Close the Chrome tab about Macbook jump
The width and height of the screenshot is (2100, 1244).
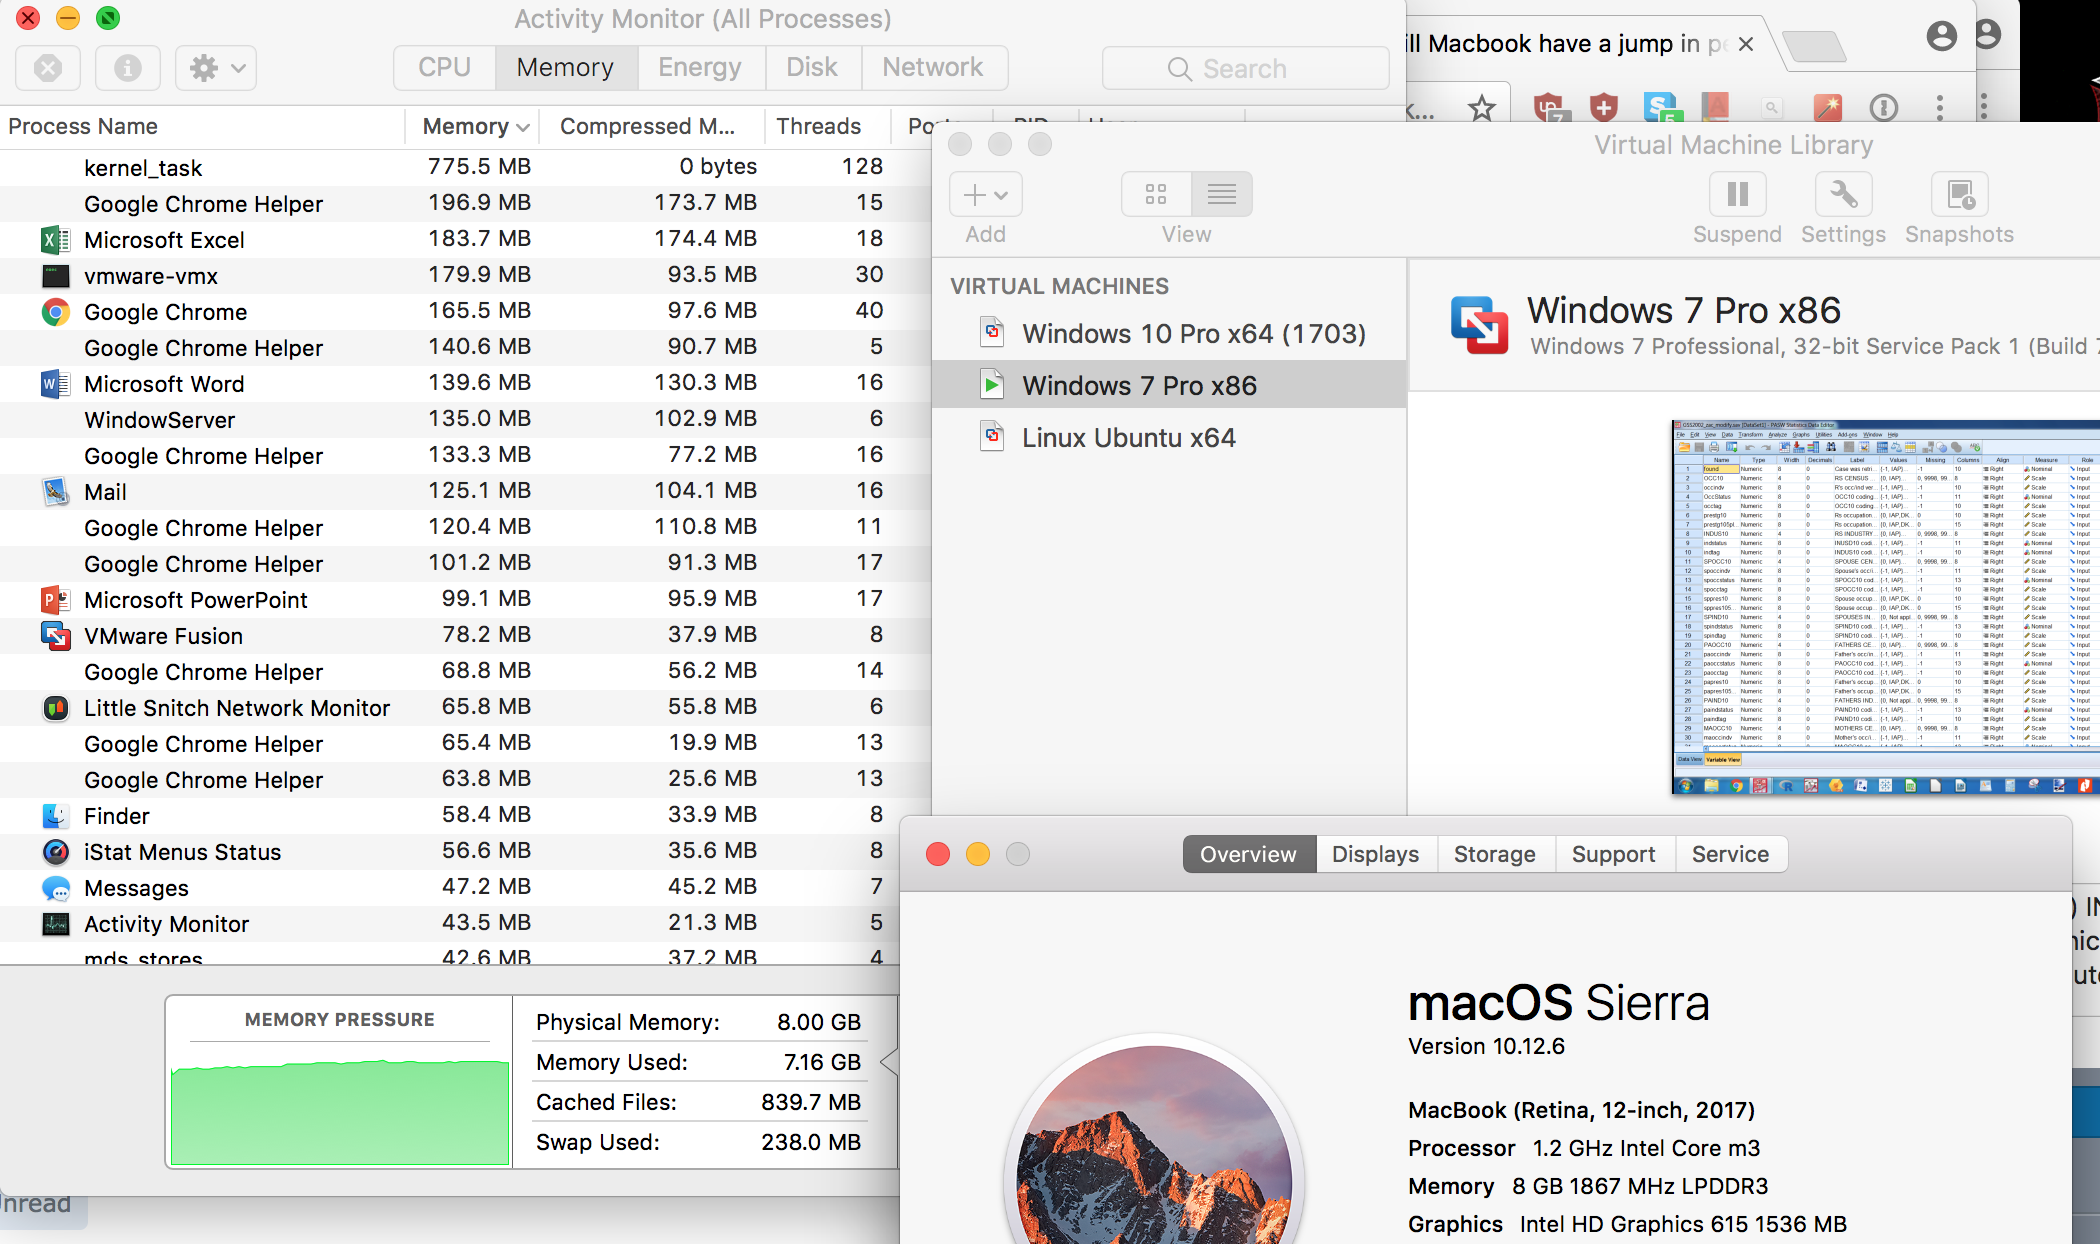click(1746, 44)
